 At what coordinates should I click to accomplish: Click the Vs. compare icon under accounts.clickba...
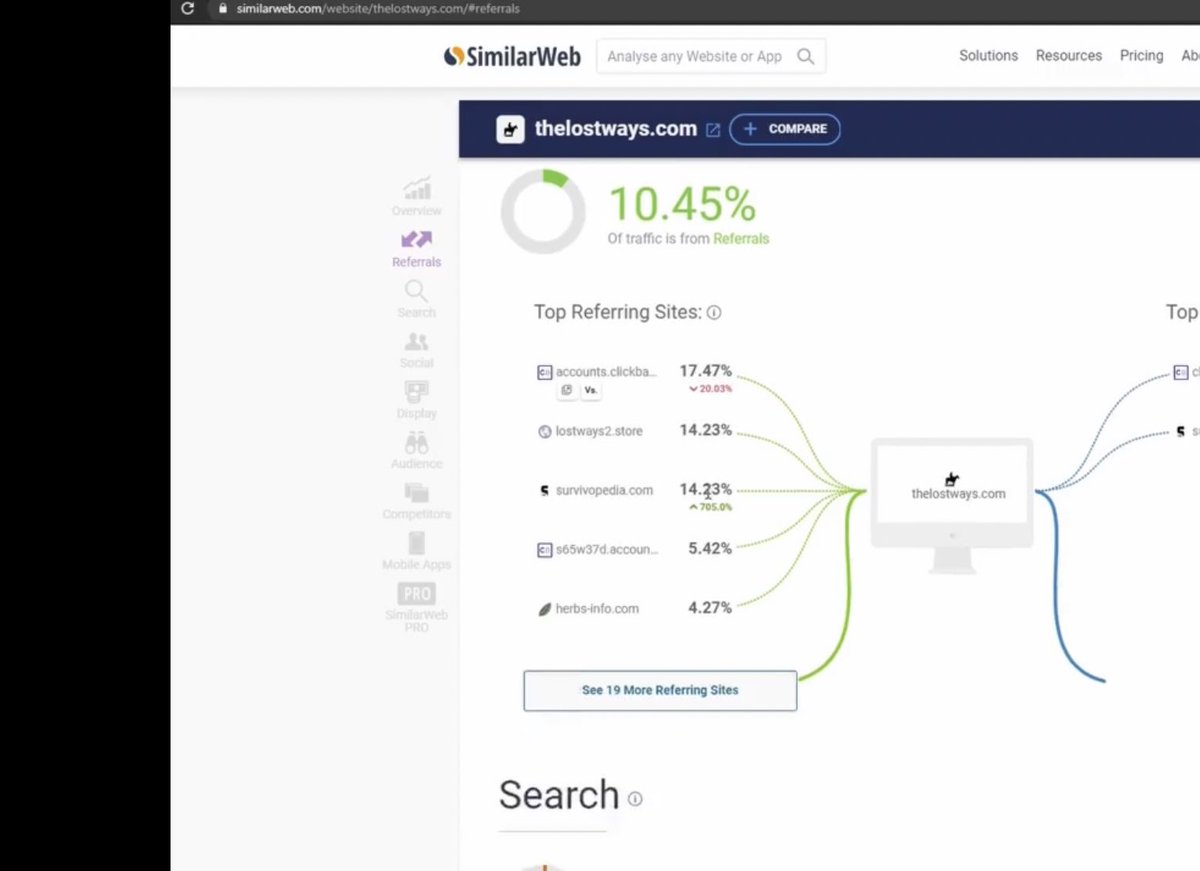(x=591, y=390)
